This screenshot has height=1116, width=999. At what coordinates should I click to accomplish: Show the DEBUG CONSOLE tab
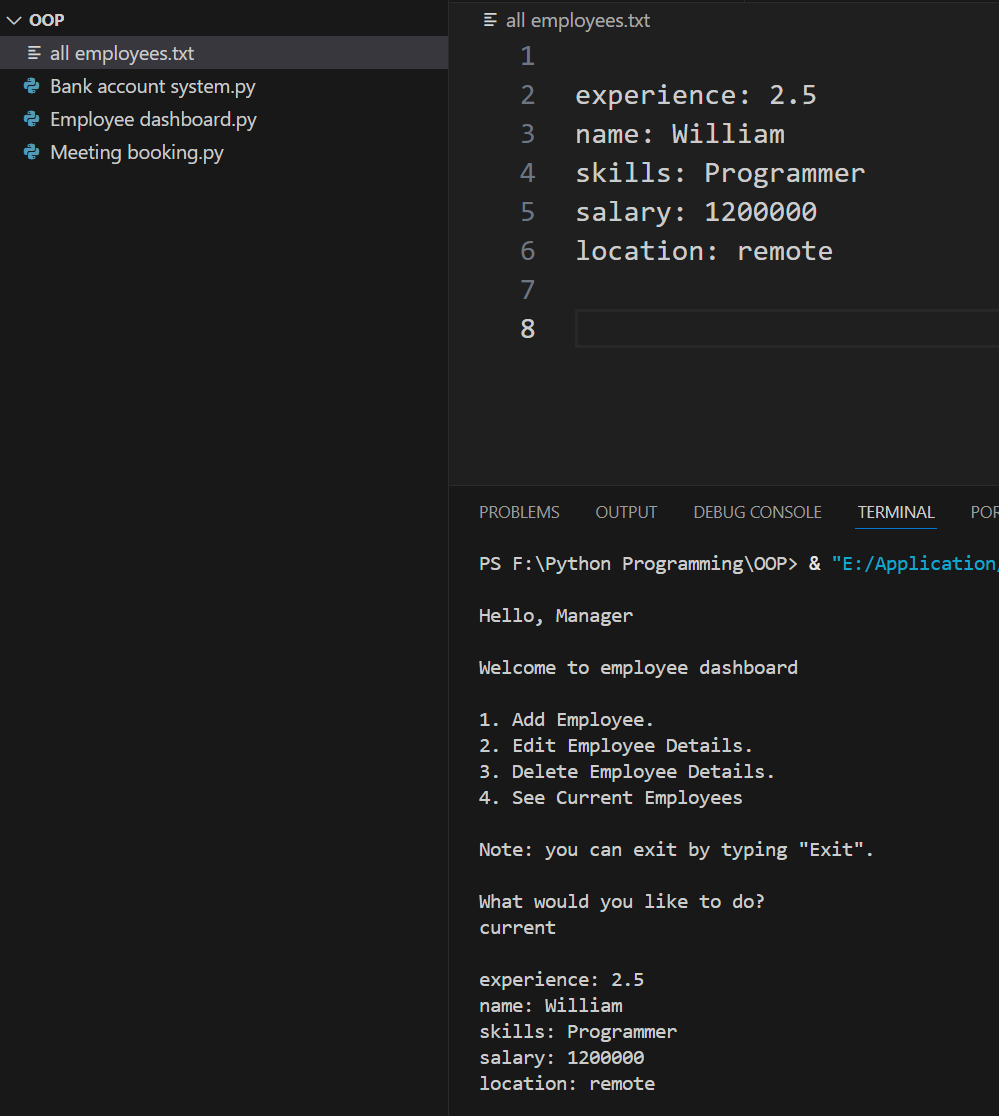coord(757,512)
